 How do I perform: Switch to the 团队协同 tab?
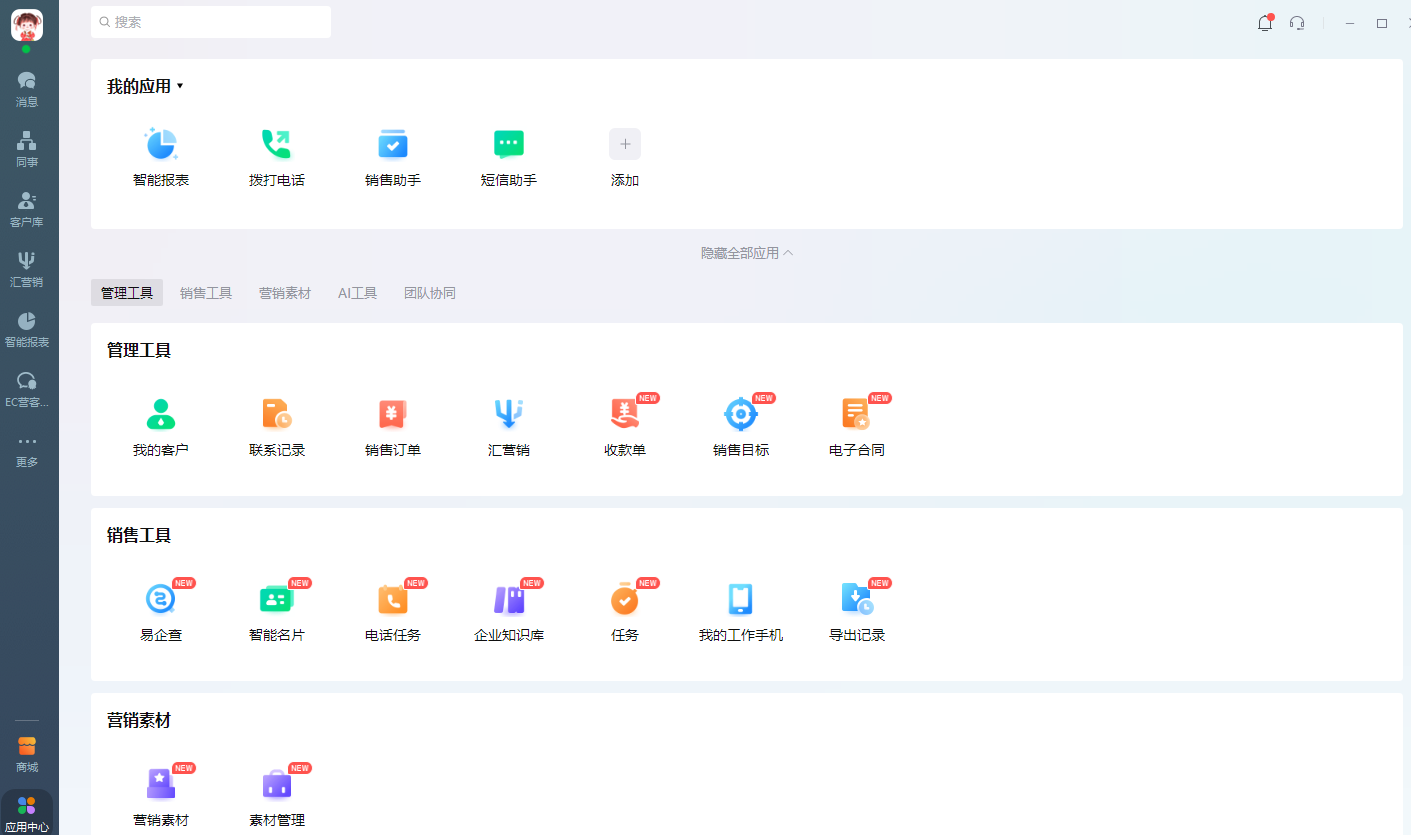coord(430,292)
